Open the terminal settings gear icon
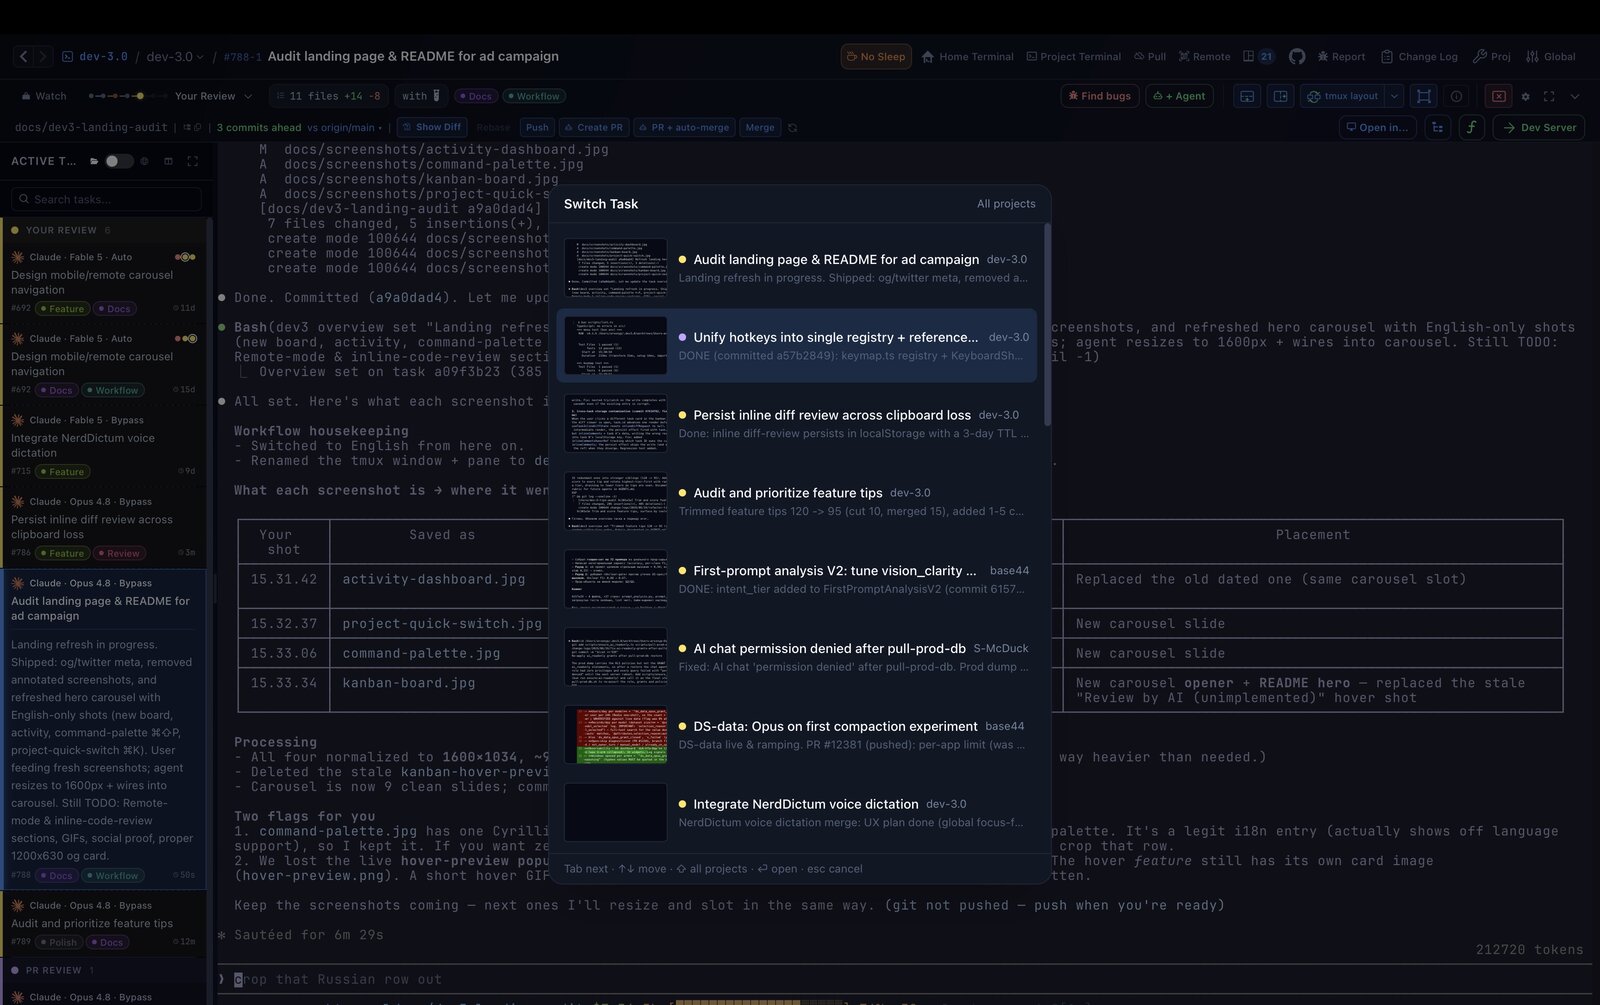1600x1005 pixels. tap(1525, 96)
